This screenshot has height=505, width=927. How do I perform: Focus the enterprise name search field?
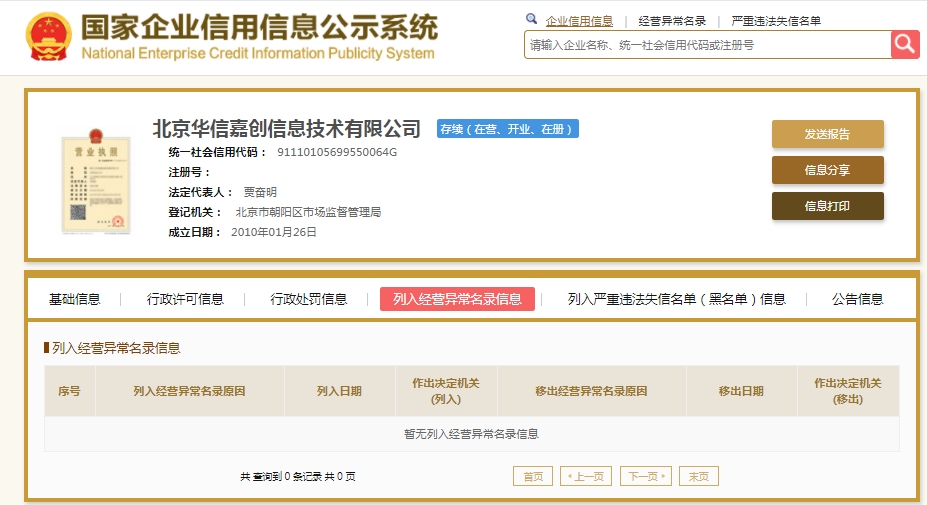[708, 45]
